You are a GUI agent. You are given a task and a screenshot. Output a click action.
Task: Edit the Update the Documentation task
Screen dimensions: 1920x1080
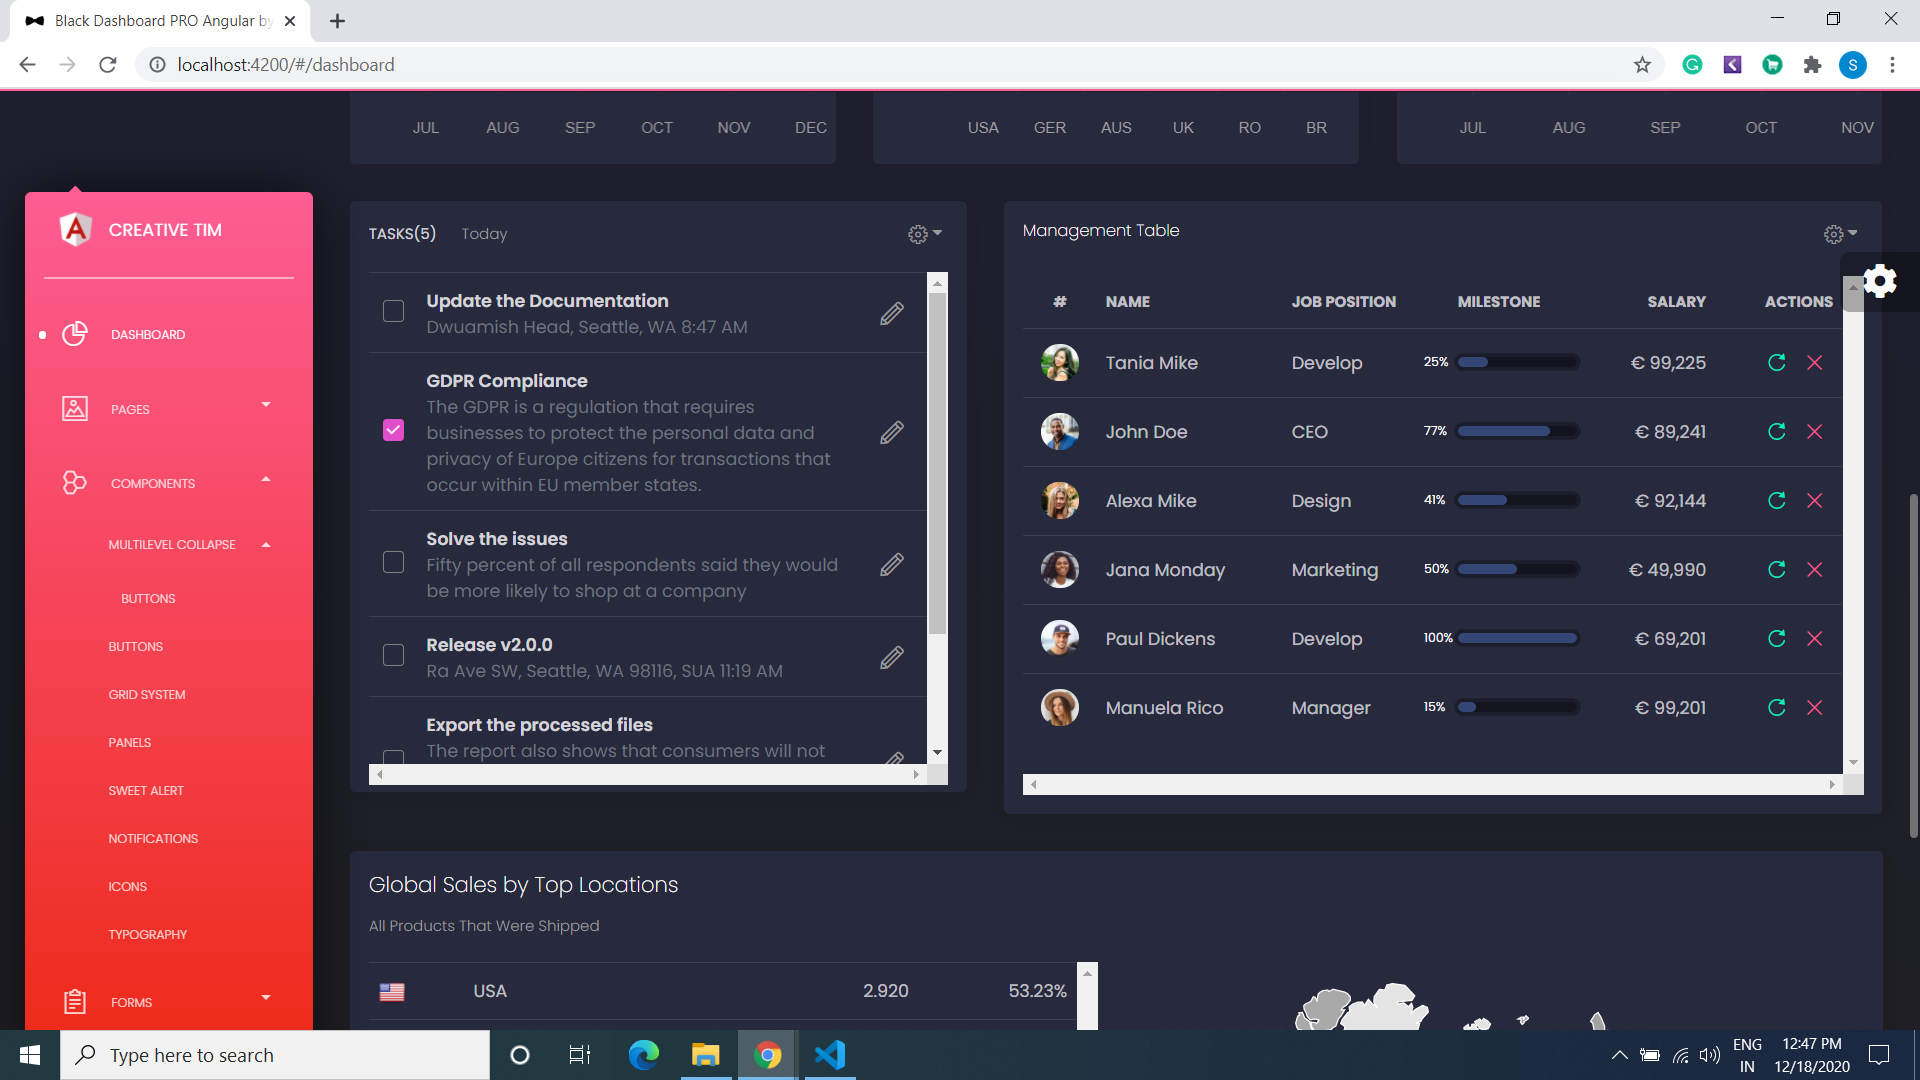pos(891,313)
